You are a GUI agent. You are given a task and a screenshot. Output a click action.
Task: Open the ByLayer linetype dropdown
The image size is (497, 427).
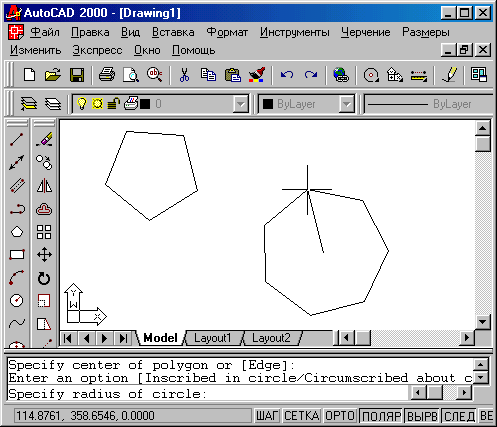point(428,104)
